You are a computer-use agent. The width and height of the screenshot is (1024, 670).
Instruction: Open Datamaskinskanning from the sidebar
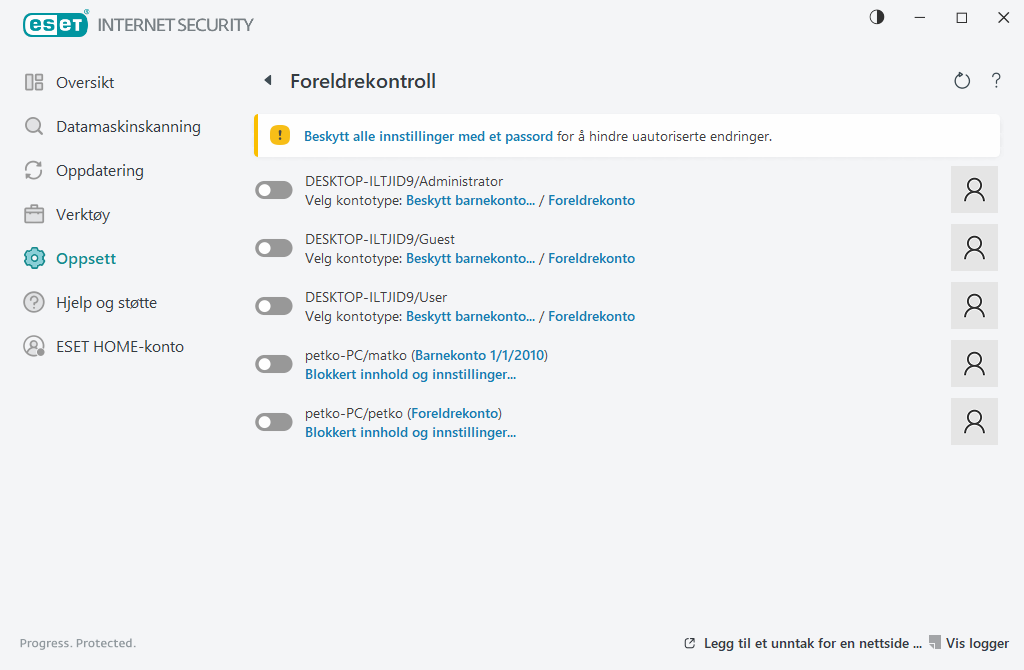point(128,126)
